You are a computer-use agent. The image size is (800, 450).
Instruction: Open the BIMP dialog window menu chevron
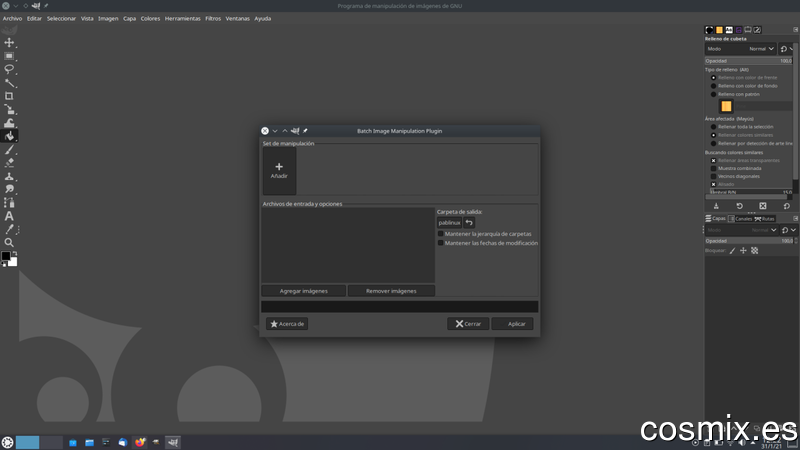pyautogui.click(x=275, y=131)
